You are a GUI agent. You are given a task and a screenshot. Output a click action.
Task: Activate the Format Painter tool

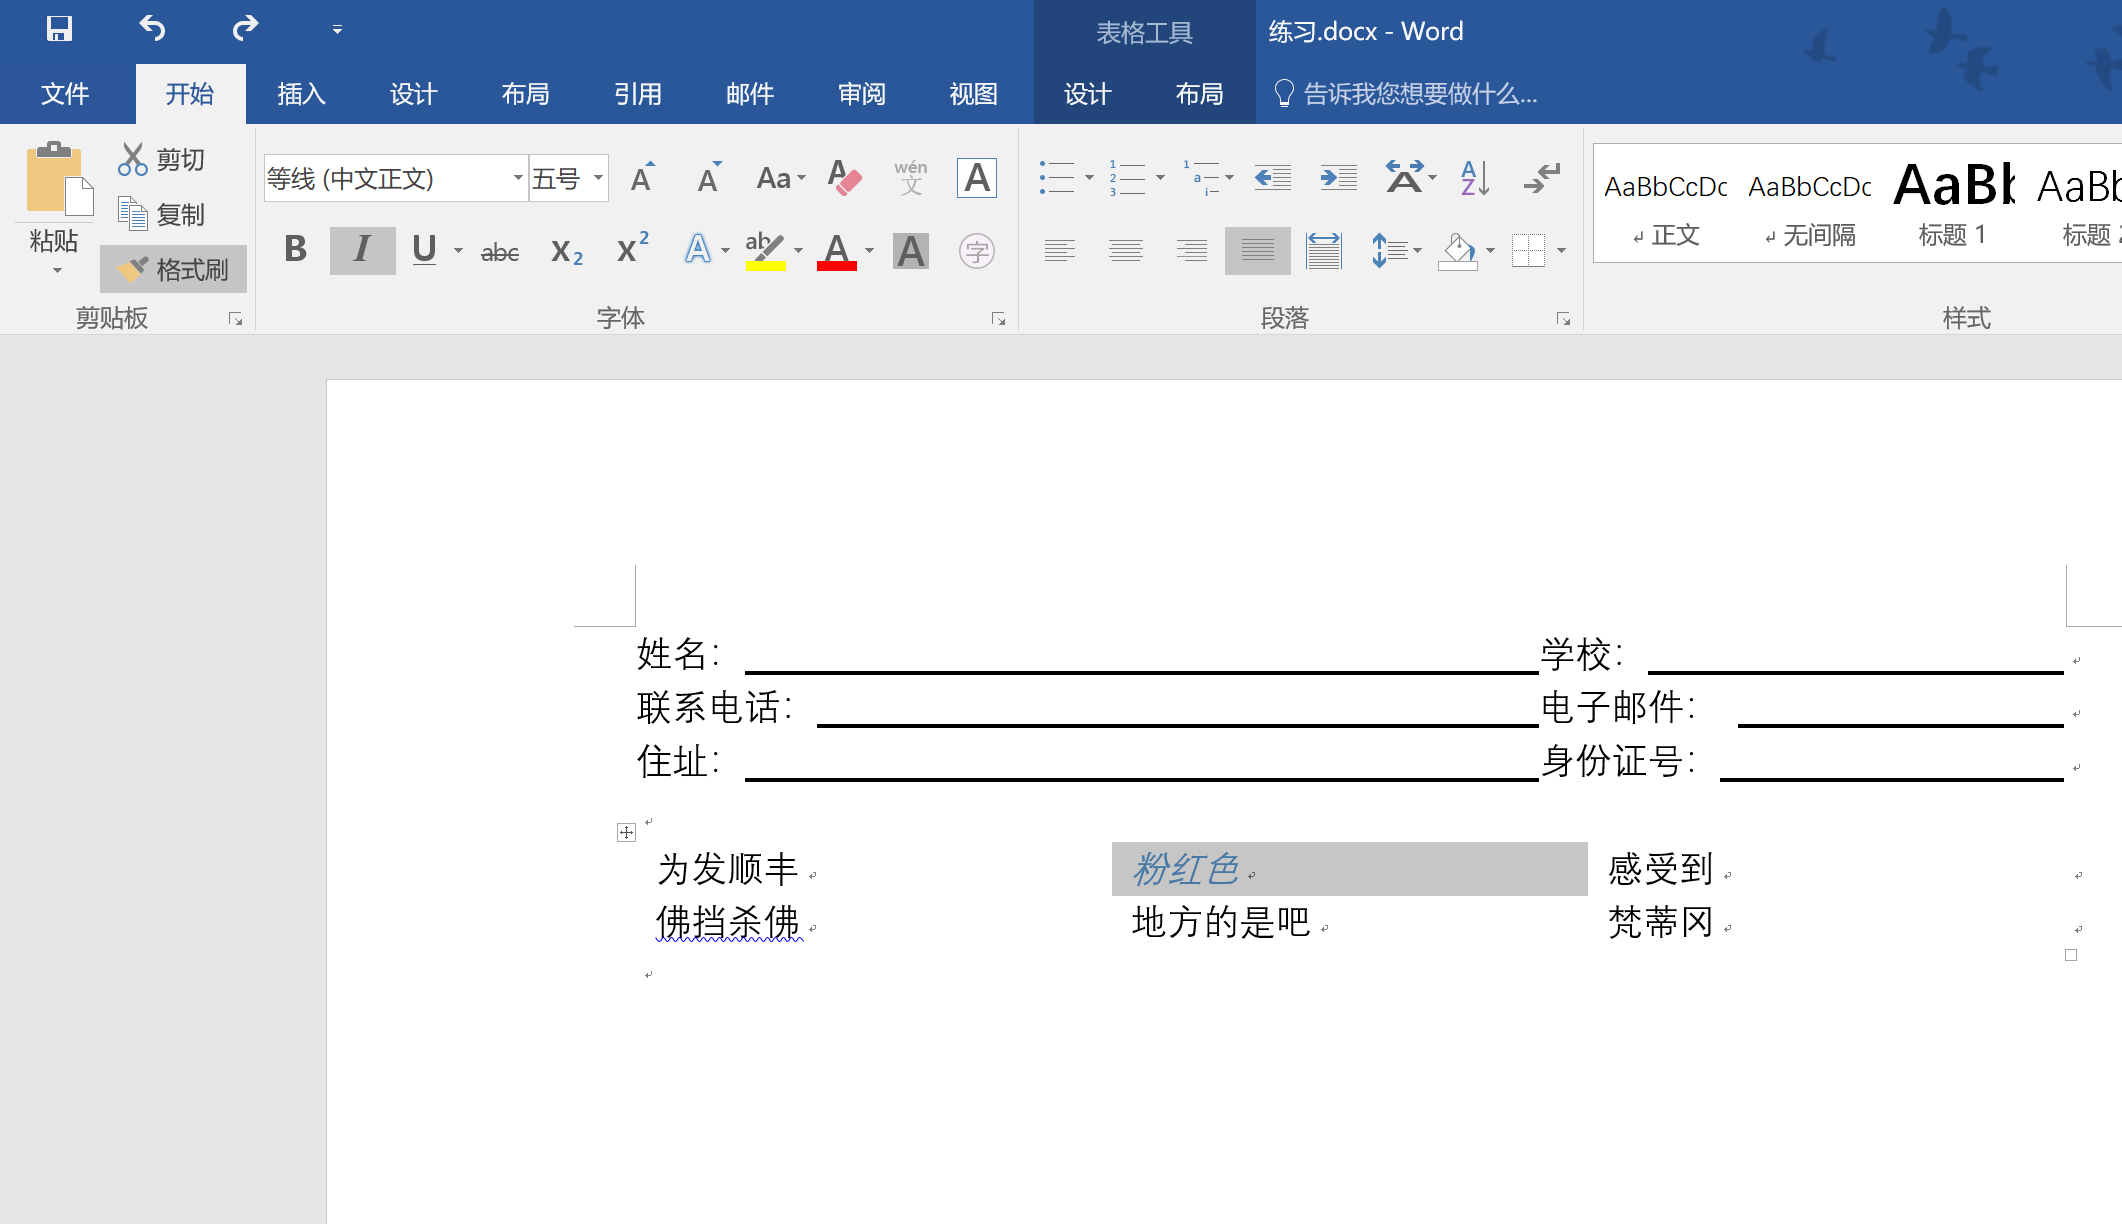(x=172, y=268)
